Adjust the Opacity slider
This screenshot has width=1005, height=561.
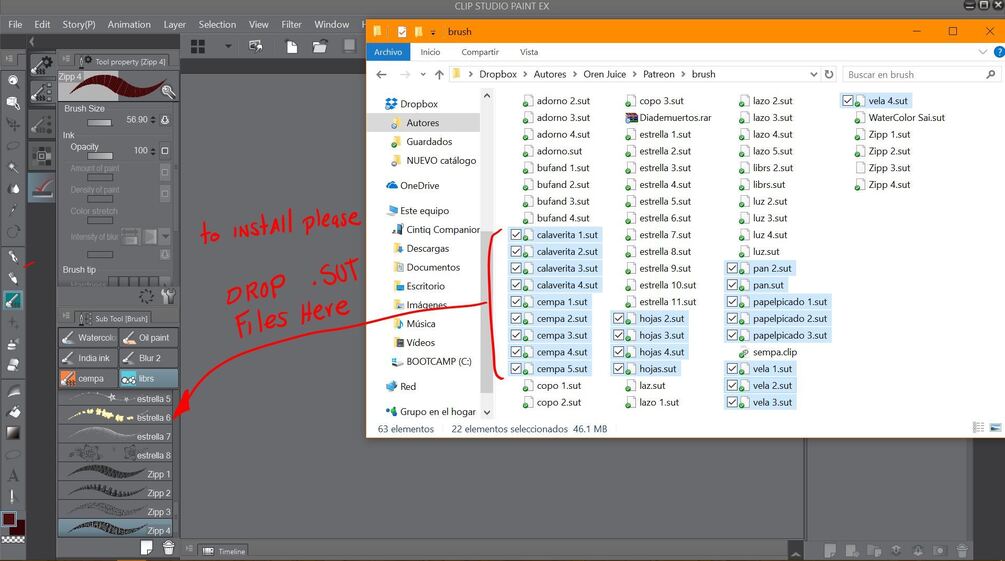[x=99, y=156]
